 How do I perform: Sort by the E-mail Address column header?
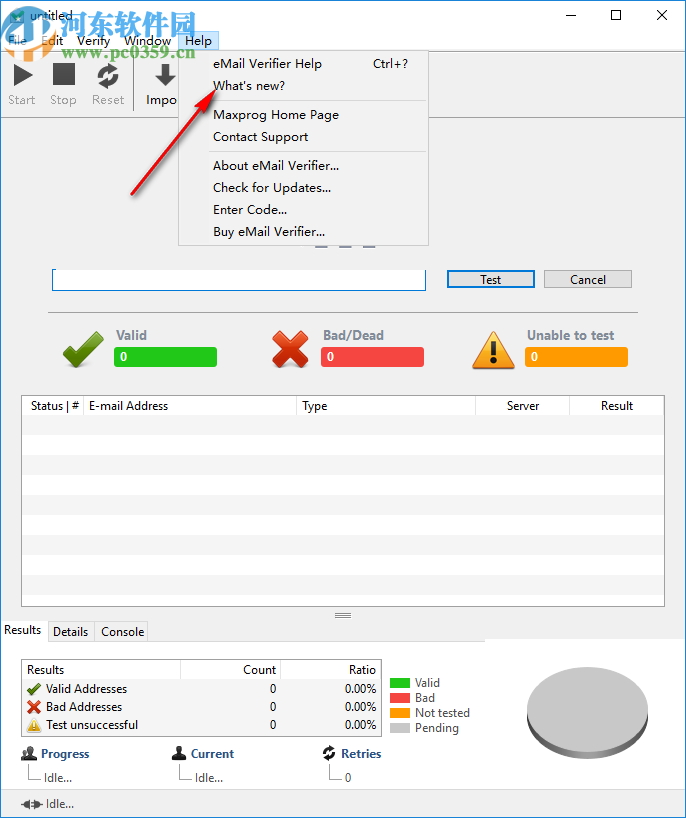190,406
